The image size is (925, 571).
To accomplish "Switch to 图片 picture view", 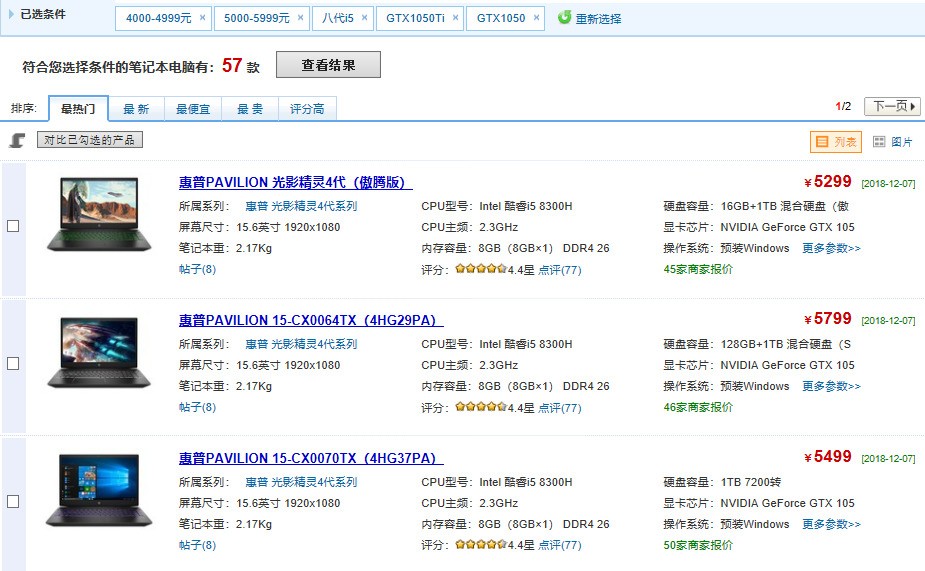I will 892,142.
